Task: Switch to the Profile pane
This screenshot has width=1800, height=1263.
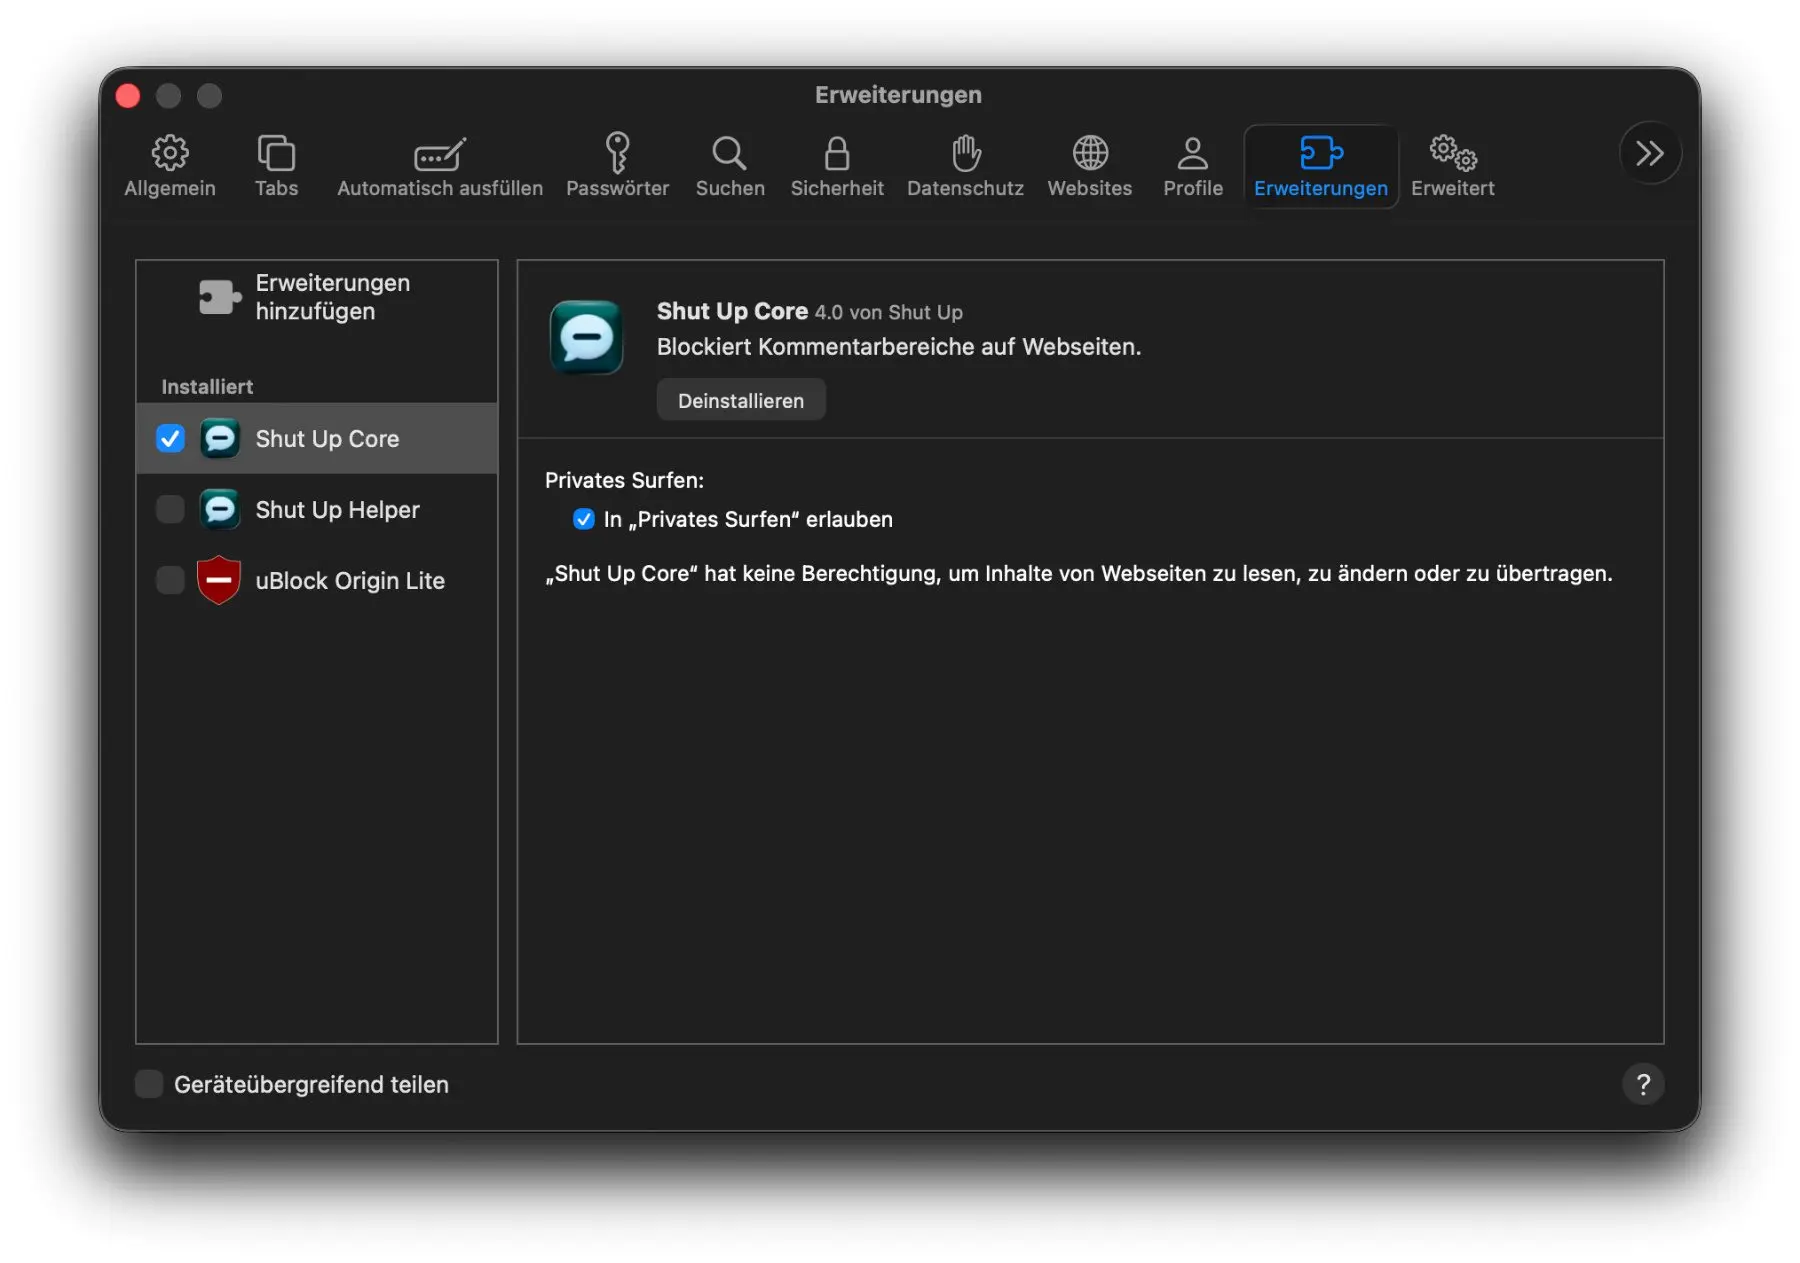Action: pos(1192,166)
